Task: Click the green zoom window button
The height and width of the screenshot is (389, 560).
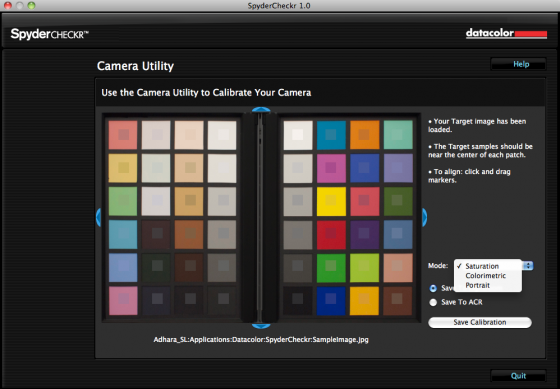Action: pyautogui.click(x=31, y=5)
